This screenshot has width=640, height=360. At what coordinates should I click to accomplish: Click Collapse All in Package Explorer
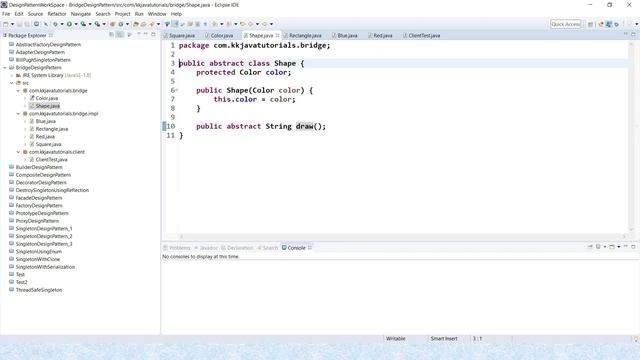(111, 35)
